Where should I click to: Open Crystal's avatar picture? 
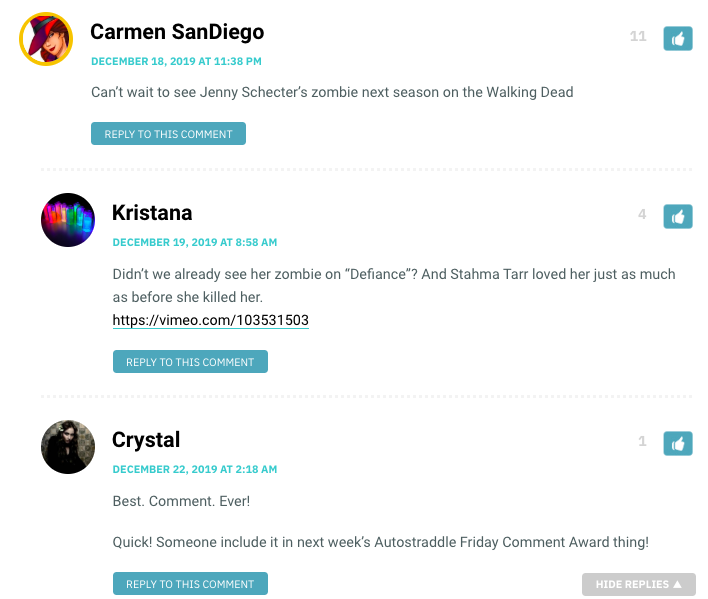point(68,447)
